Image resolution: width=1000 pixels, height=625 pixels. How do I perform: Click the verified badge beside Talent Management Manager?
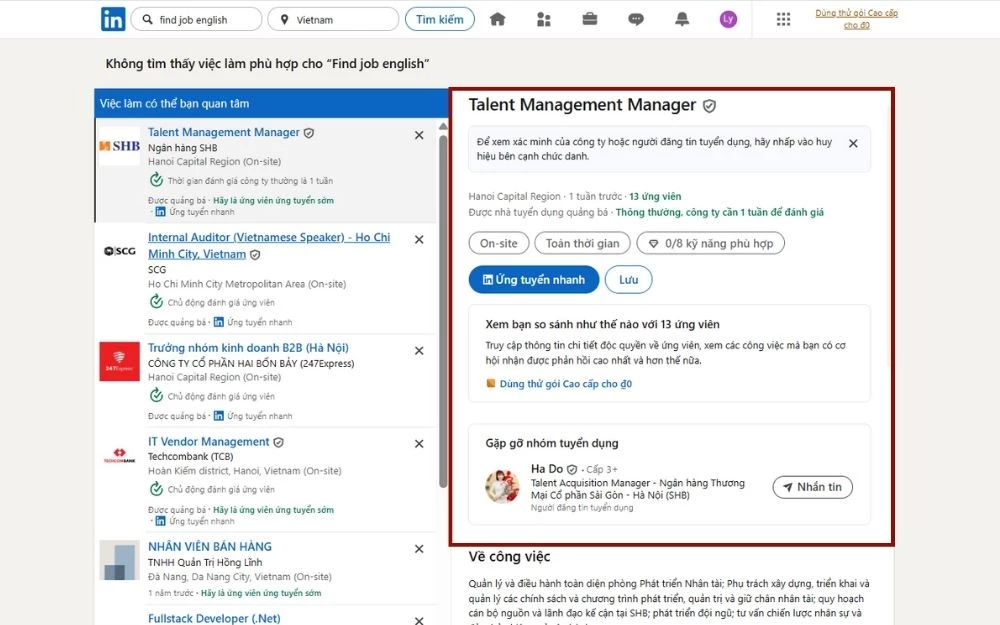point(709,105)
